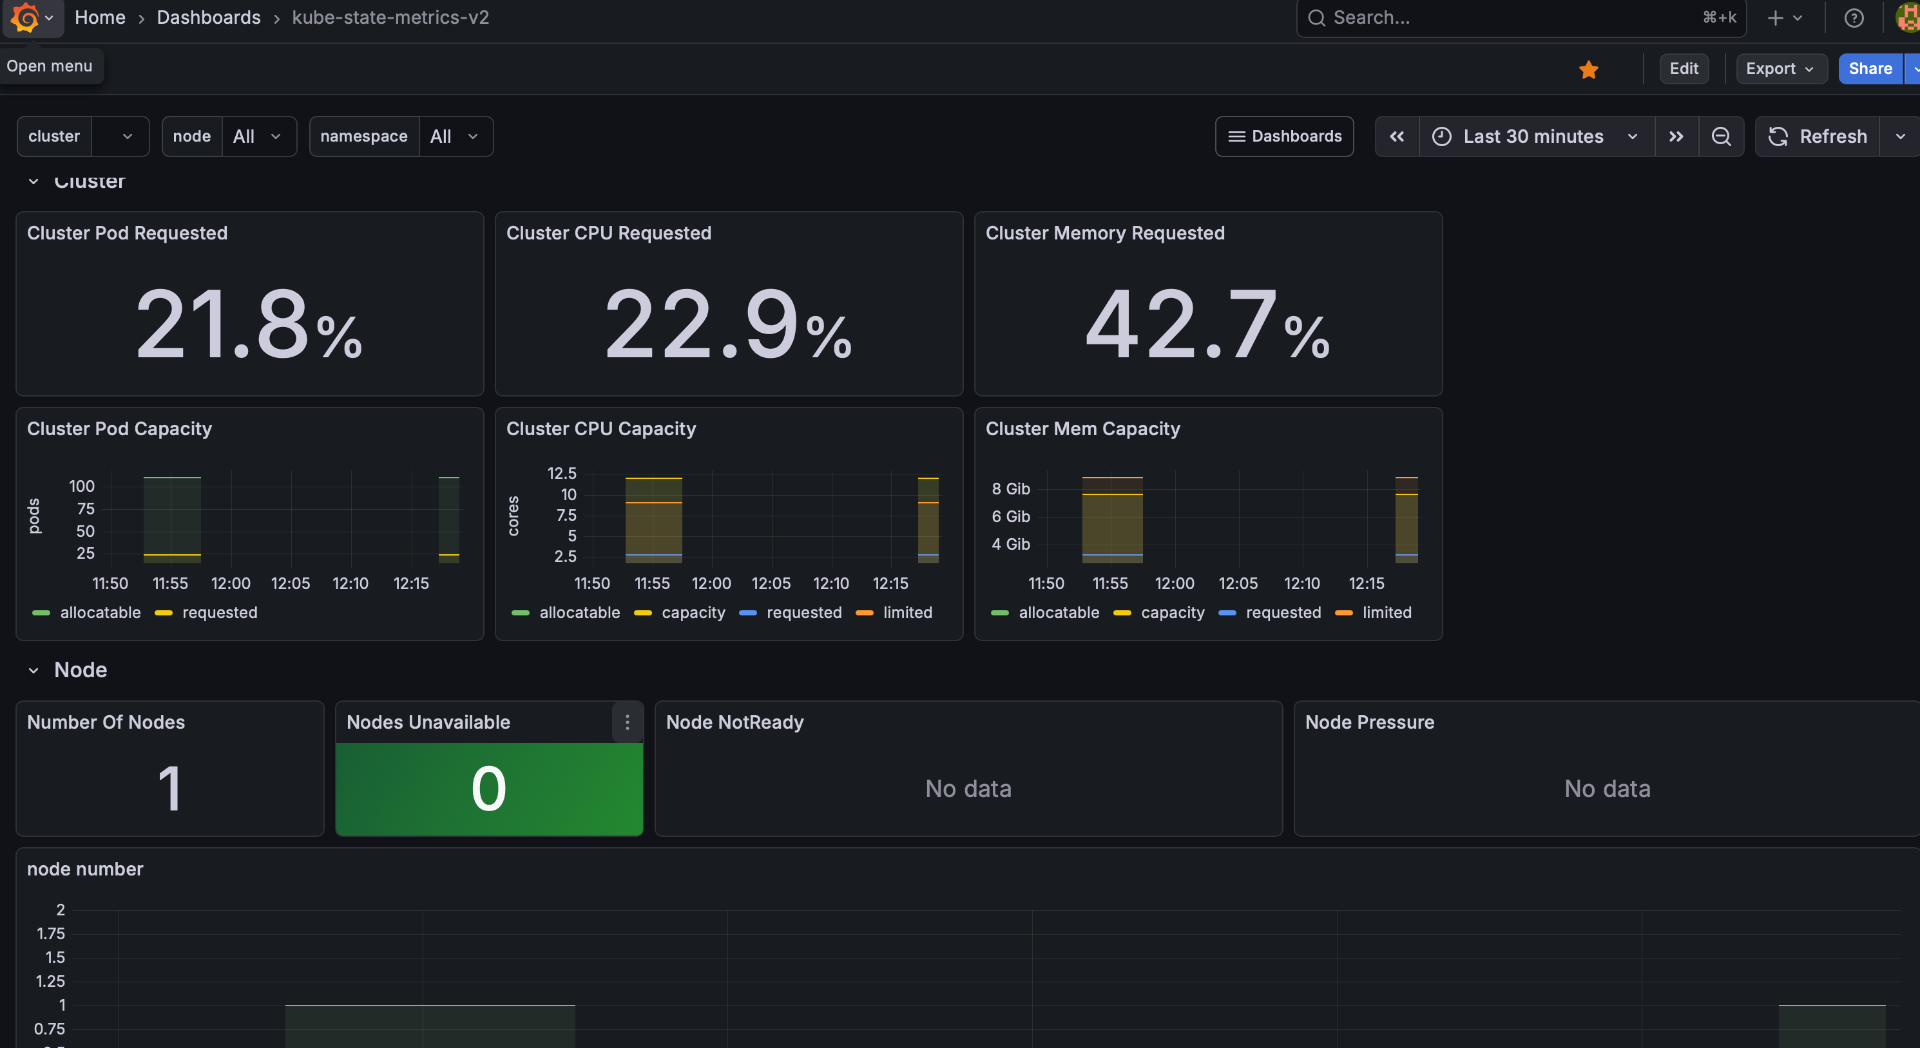Toggle requested series in Pod Capacity legend
This screenshot has height=1048, width=1920.
point(220,612)
